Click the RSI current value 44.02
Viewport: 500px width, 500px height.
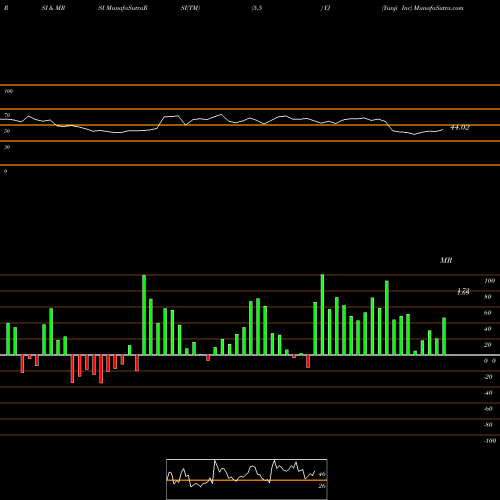coord(460,127)
